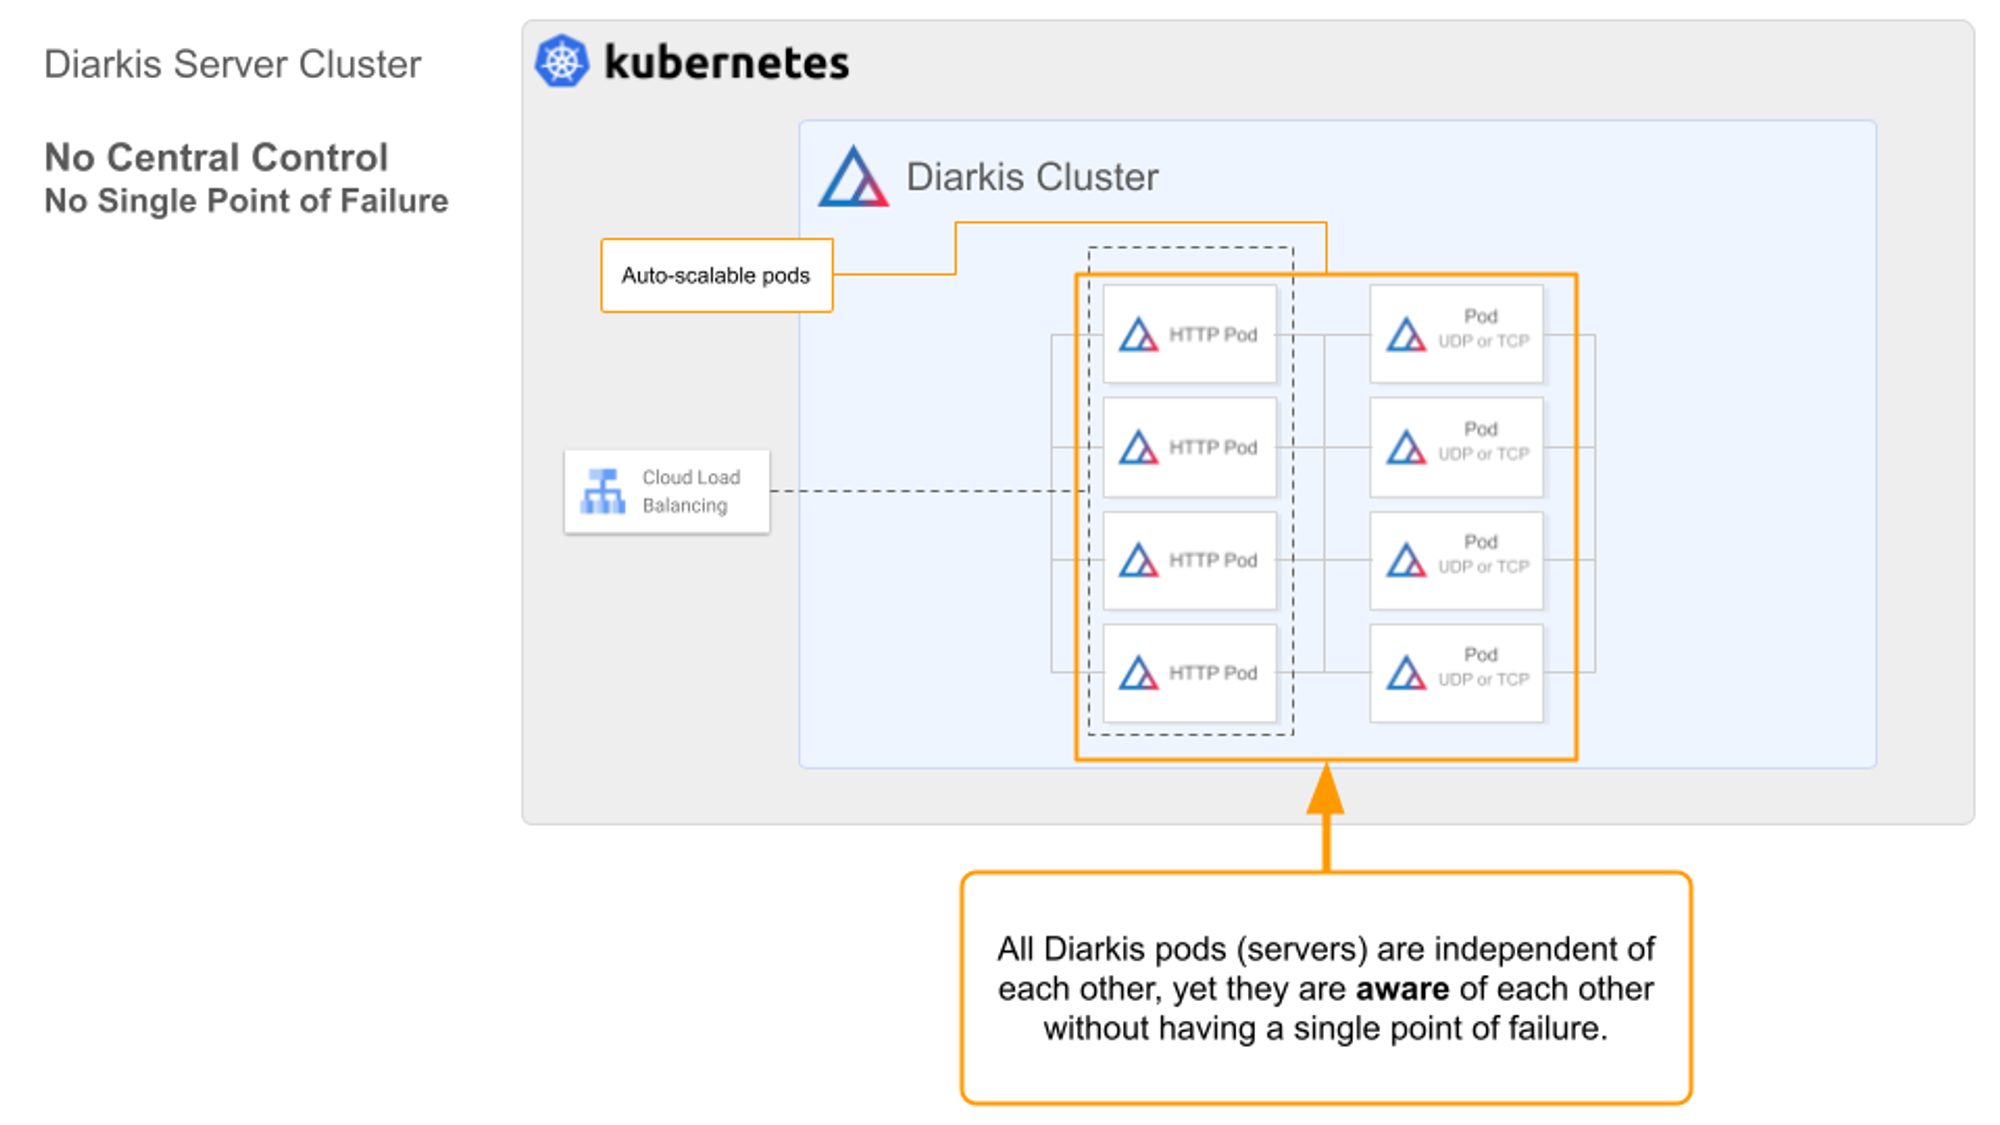Select the second UDP or TCP Pod box
Viewport: 2000px width, 1125px height.
1456,447
